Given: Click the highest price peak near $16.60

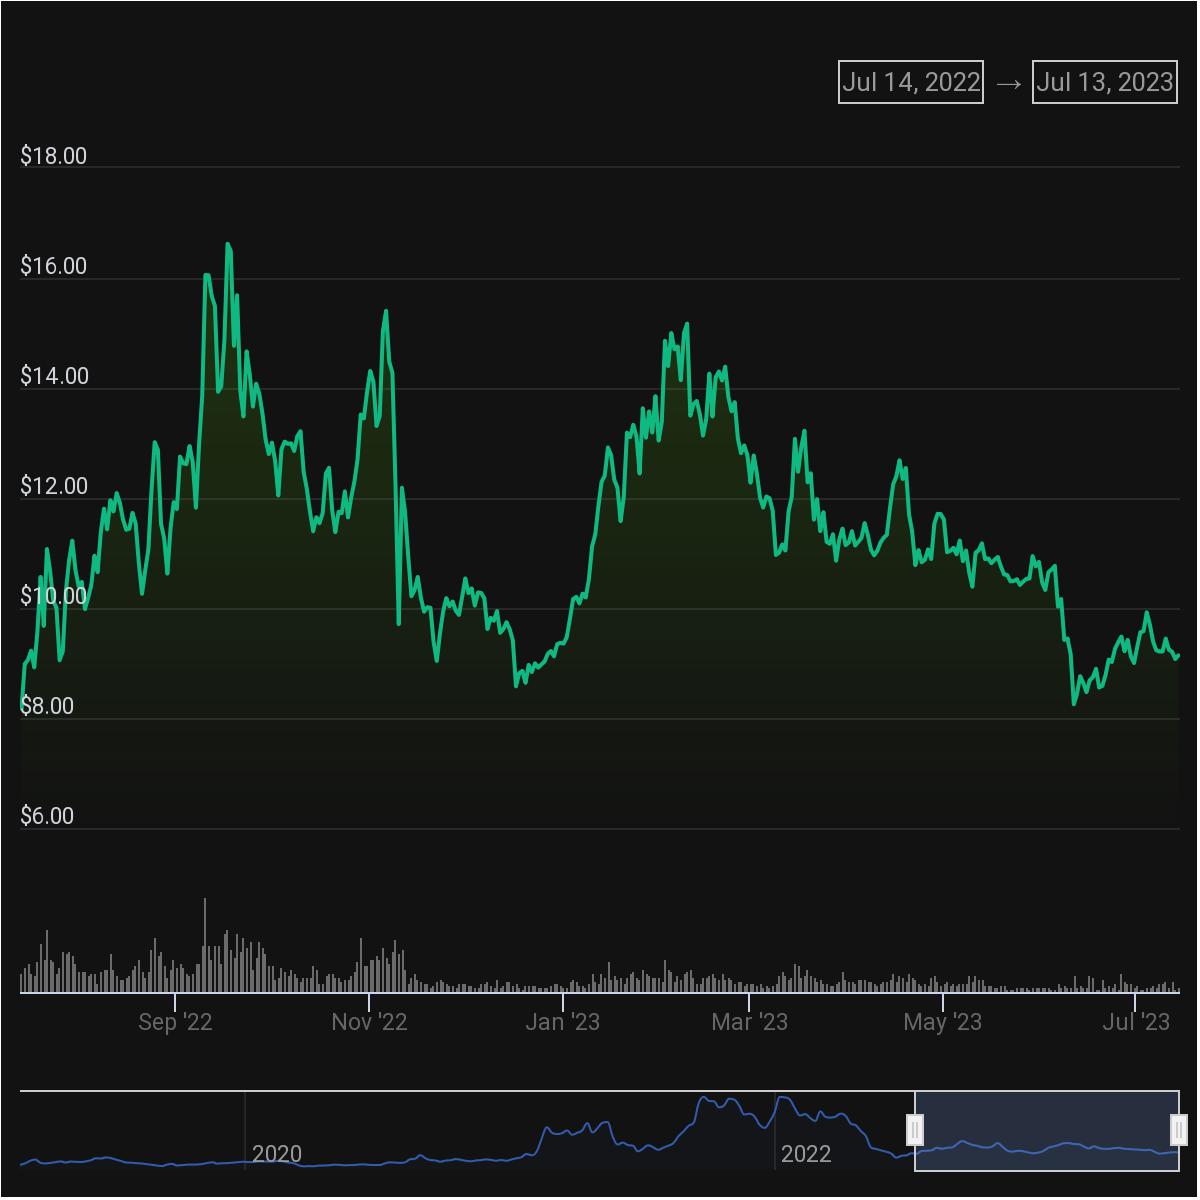Looking at the screenshot, I should coord(228,244).
